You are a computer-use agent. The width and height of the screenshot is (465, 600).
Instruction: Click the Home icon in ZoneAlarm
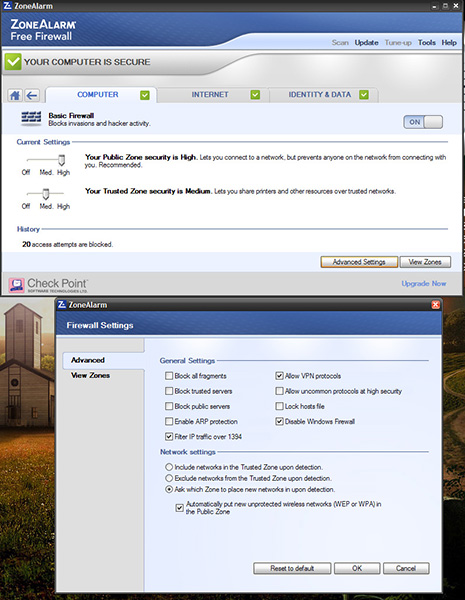(15, 95)
